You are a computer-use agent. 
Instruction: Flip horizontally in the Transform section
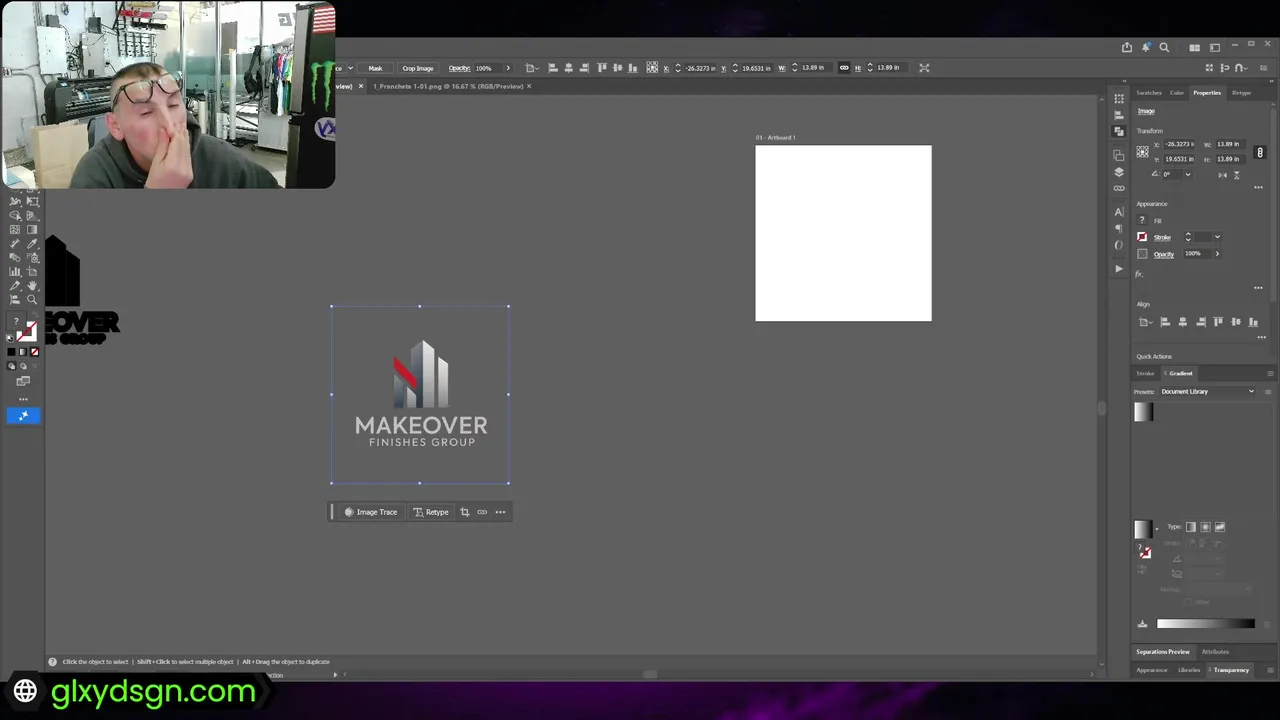click(1223, 175)
